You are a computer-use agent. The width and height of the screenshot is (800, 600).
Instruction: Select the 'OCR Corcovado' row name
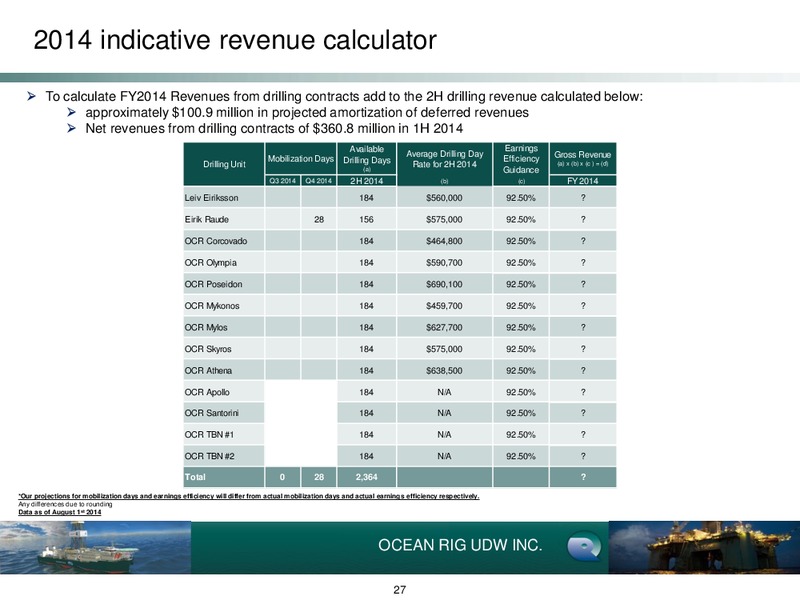(x=216, y=241)
